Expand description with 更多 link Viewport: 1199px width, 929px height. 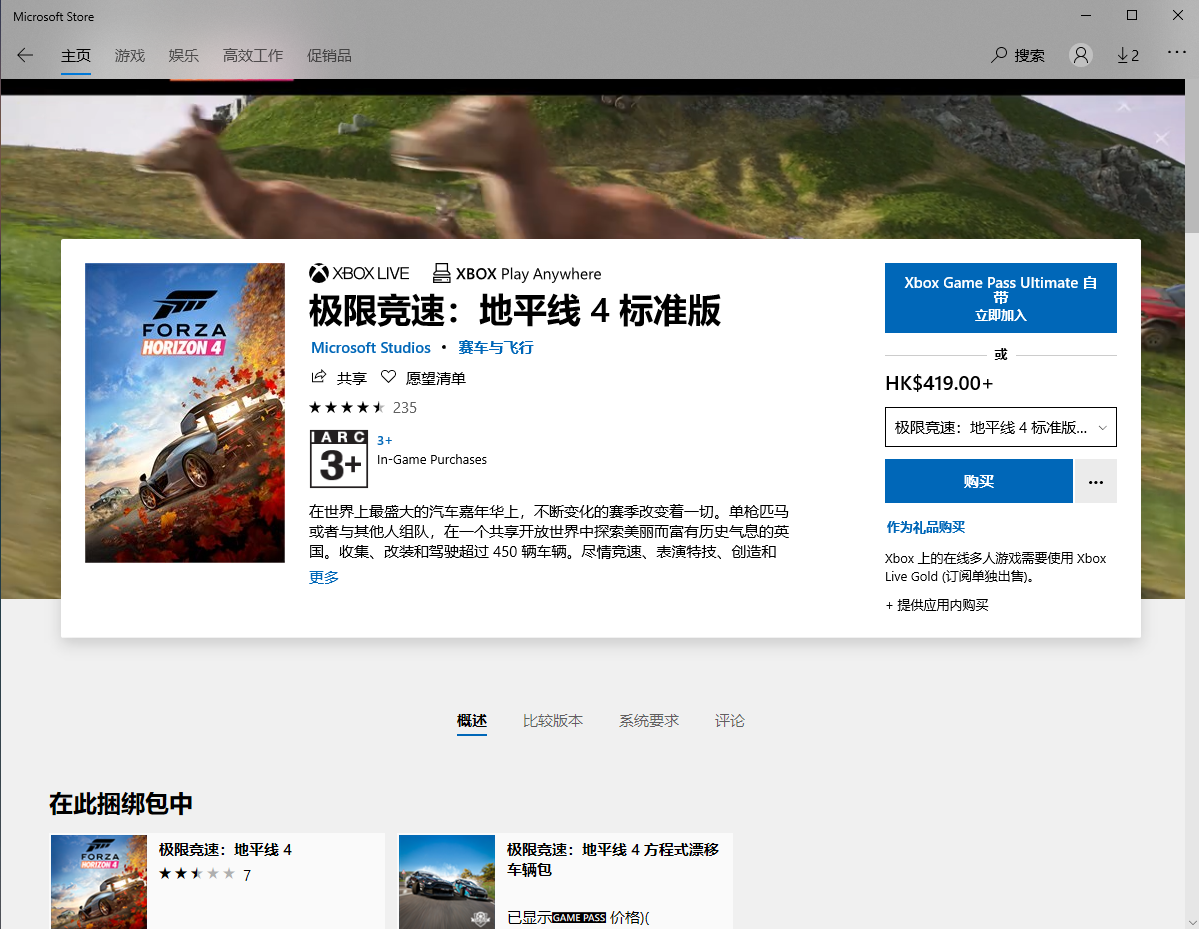point(323,577)
